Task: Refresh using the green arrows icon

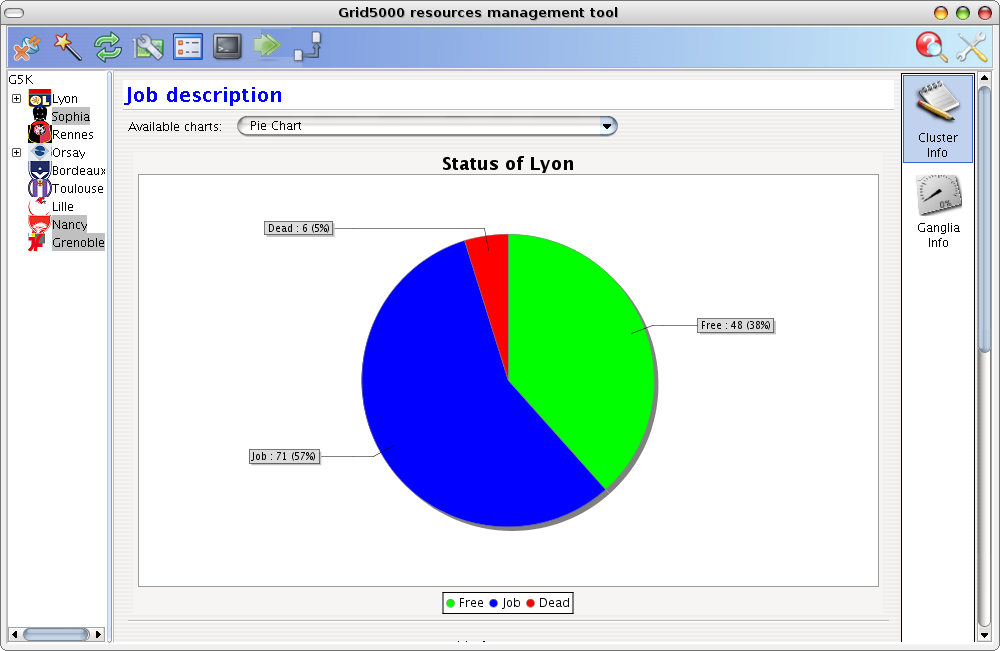Action: click(x=108, y=47)
